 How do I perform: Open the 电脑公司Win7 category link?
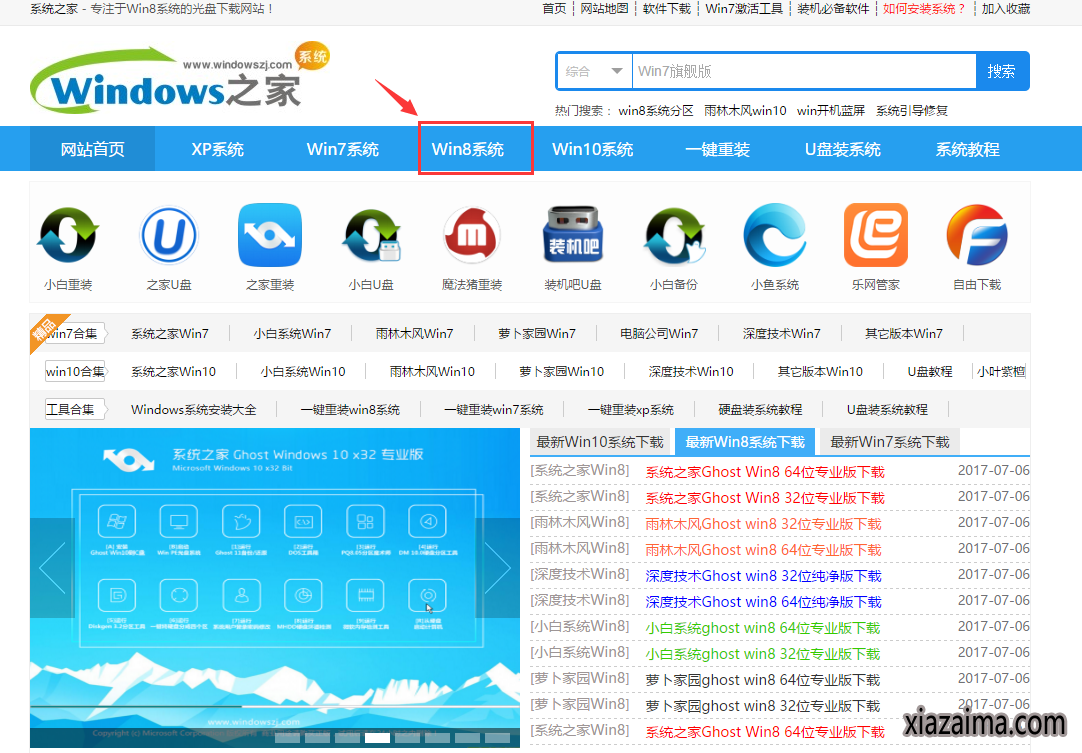pyautogui.click(x=659, y=333)
